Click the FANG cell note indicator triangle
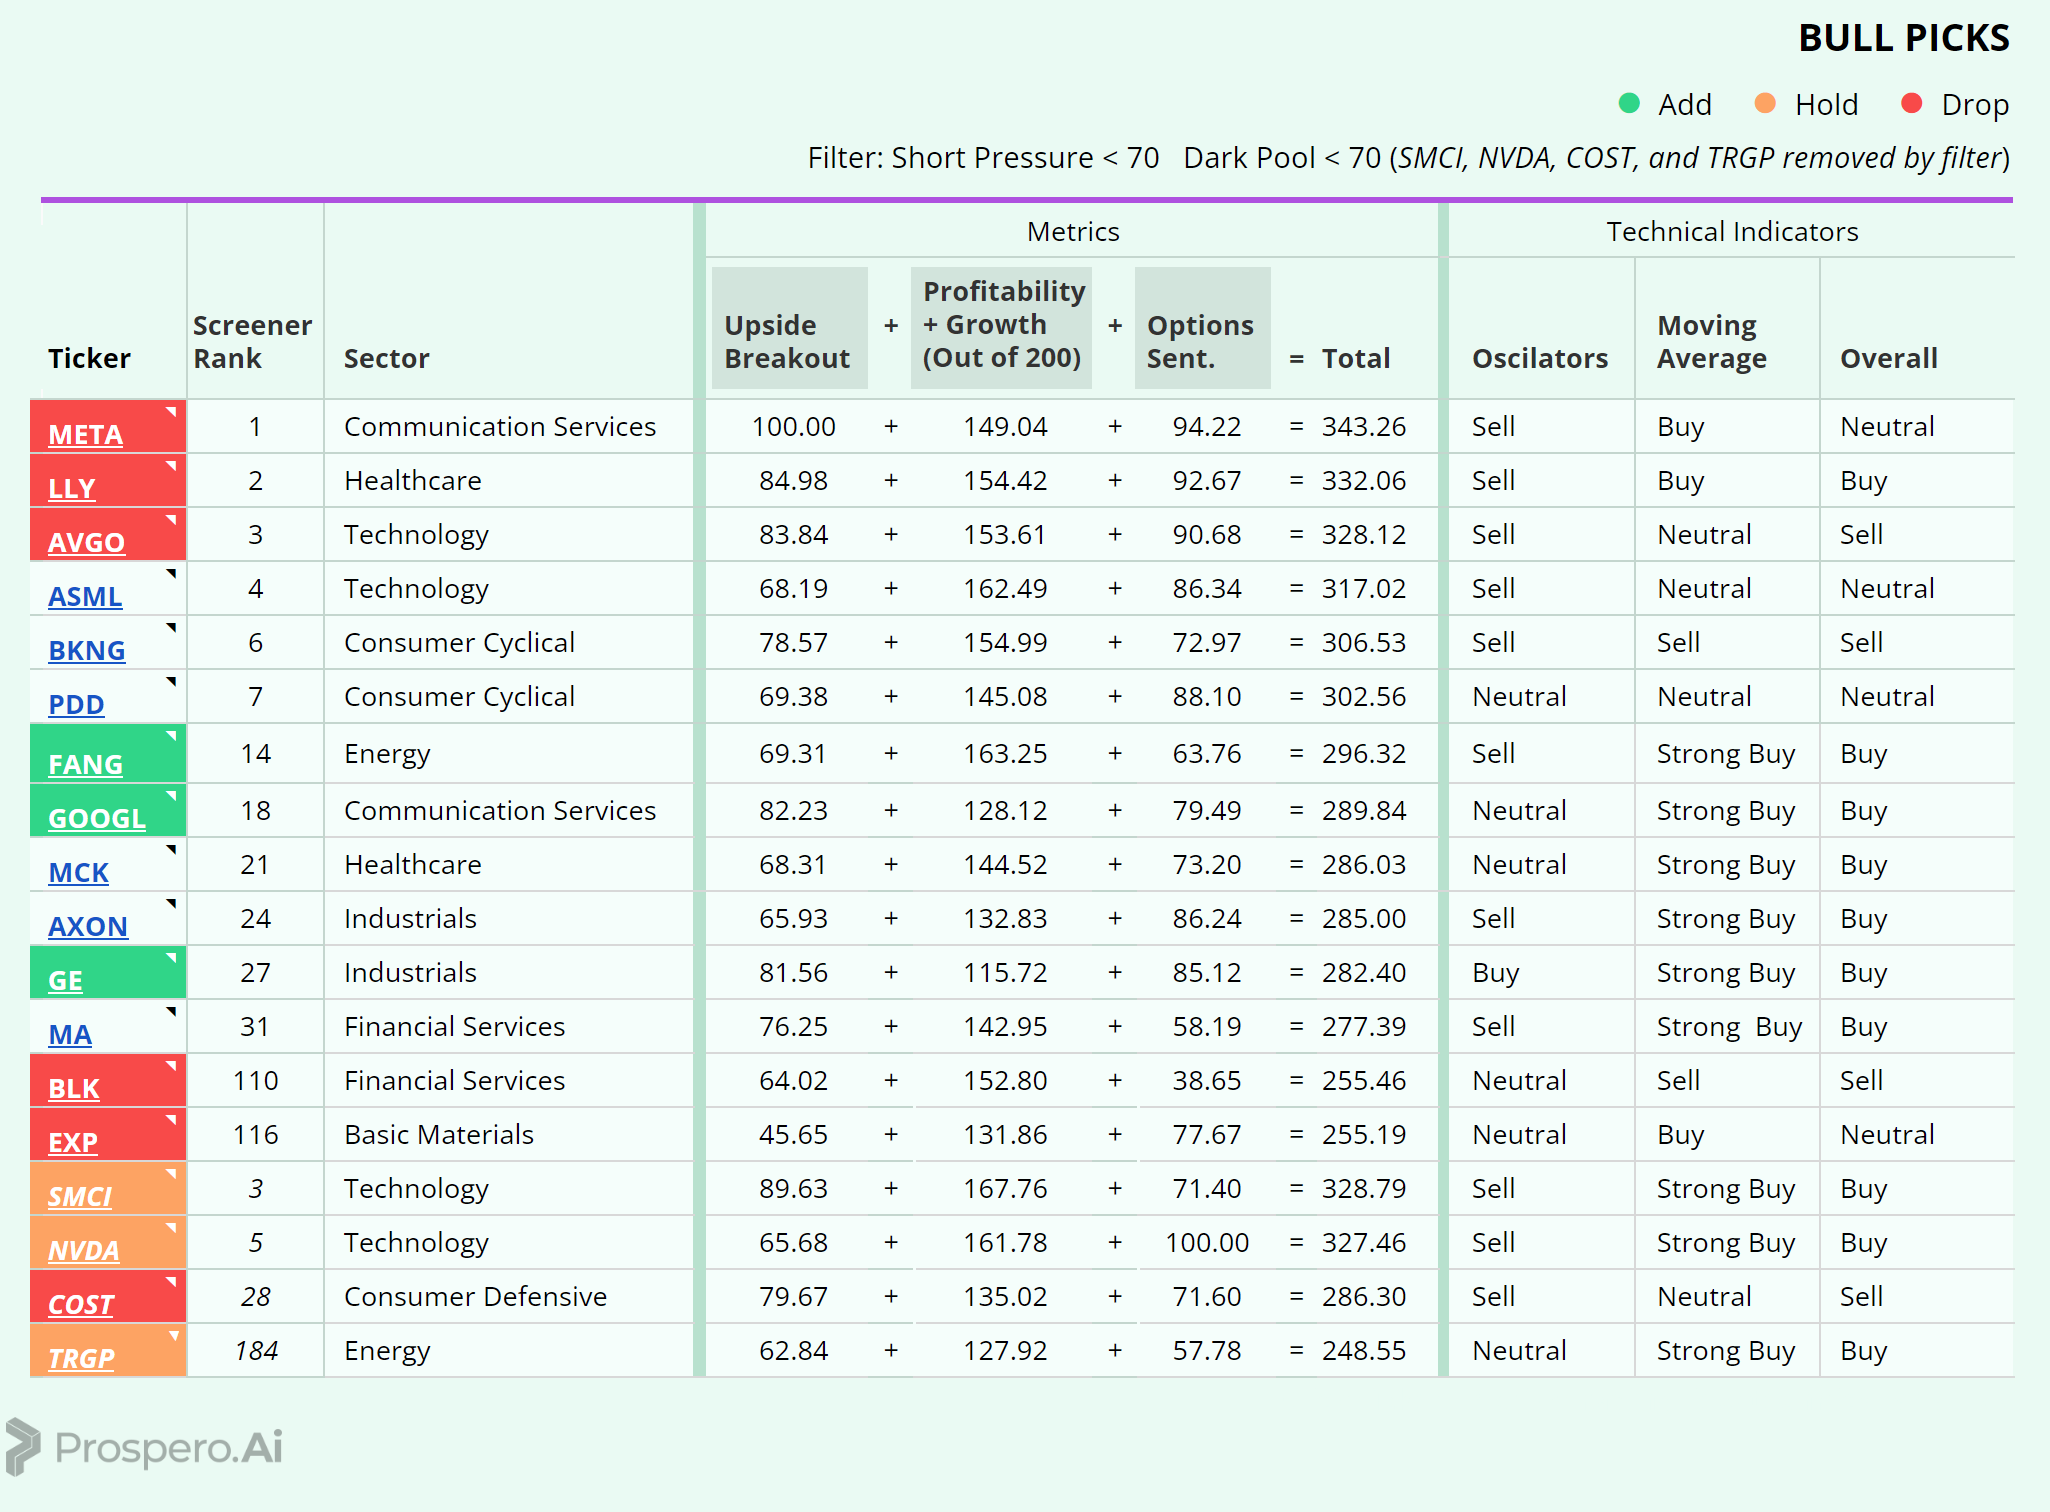Image resolution: width=2050 pixels, height=1512 pixels. pos(172,735)
